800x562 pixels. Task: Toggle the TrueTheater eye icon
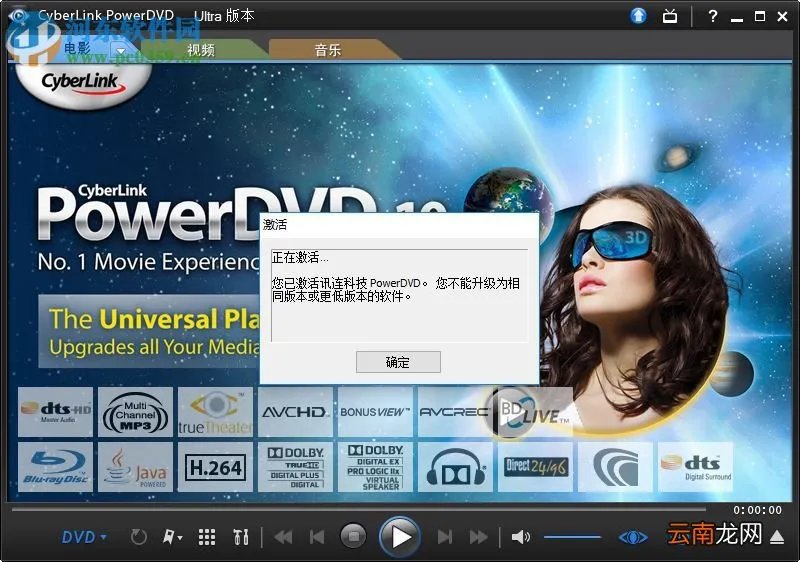coord(633,538)
